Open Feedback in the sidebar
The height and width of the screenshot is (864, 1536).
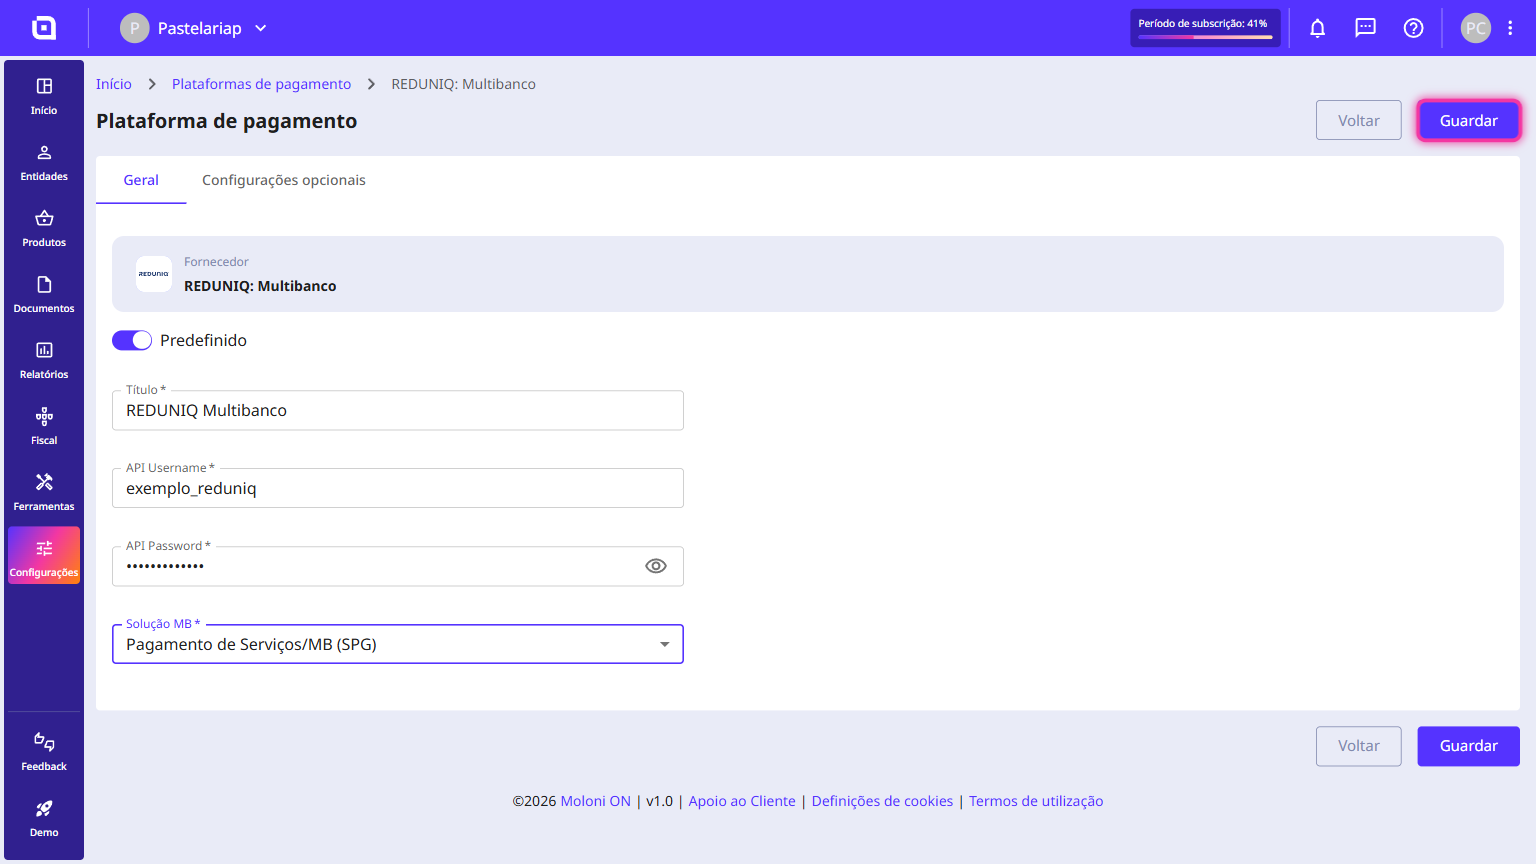coord(44,752)
